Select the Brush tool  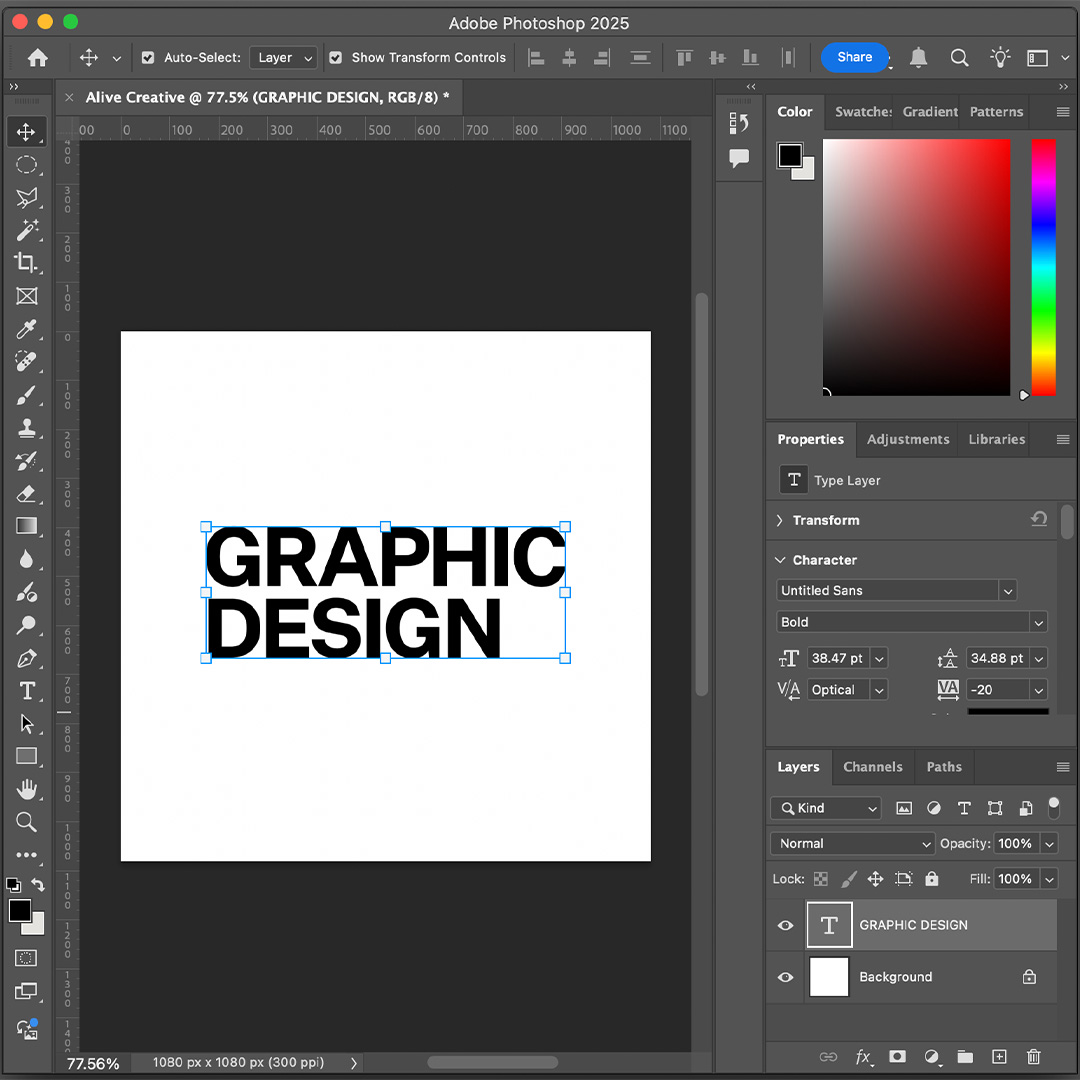27,395
